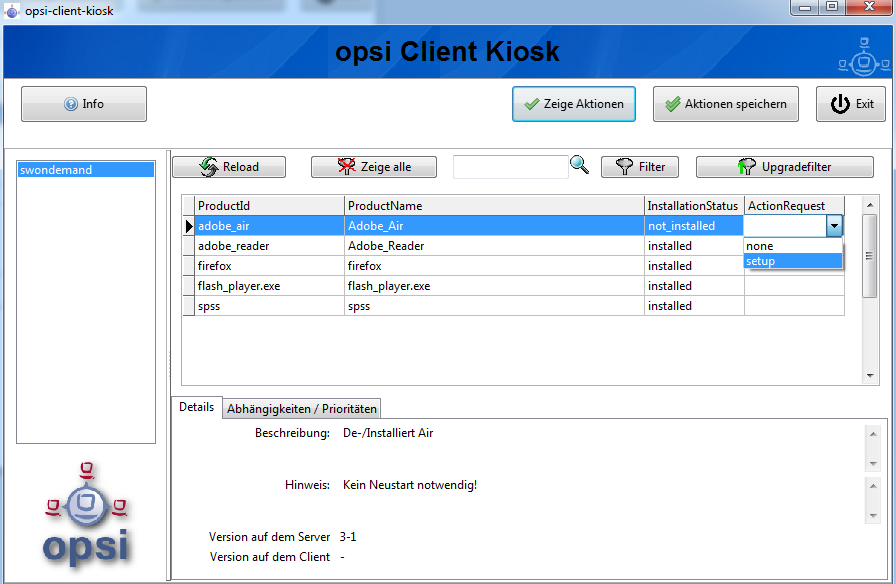Click the Beschreibung field scroll down arrow
Screen dimensions: 896x584
873,463
